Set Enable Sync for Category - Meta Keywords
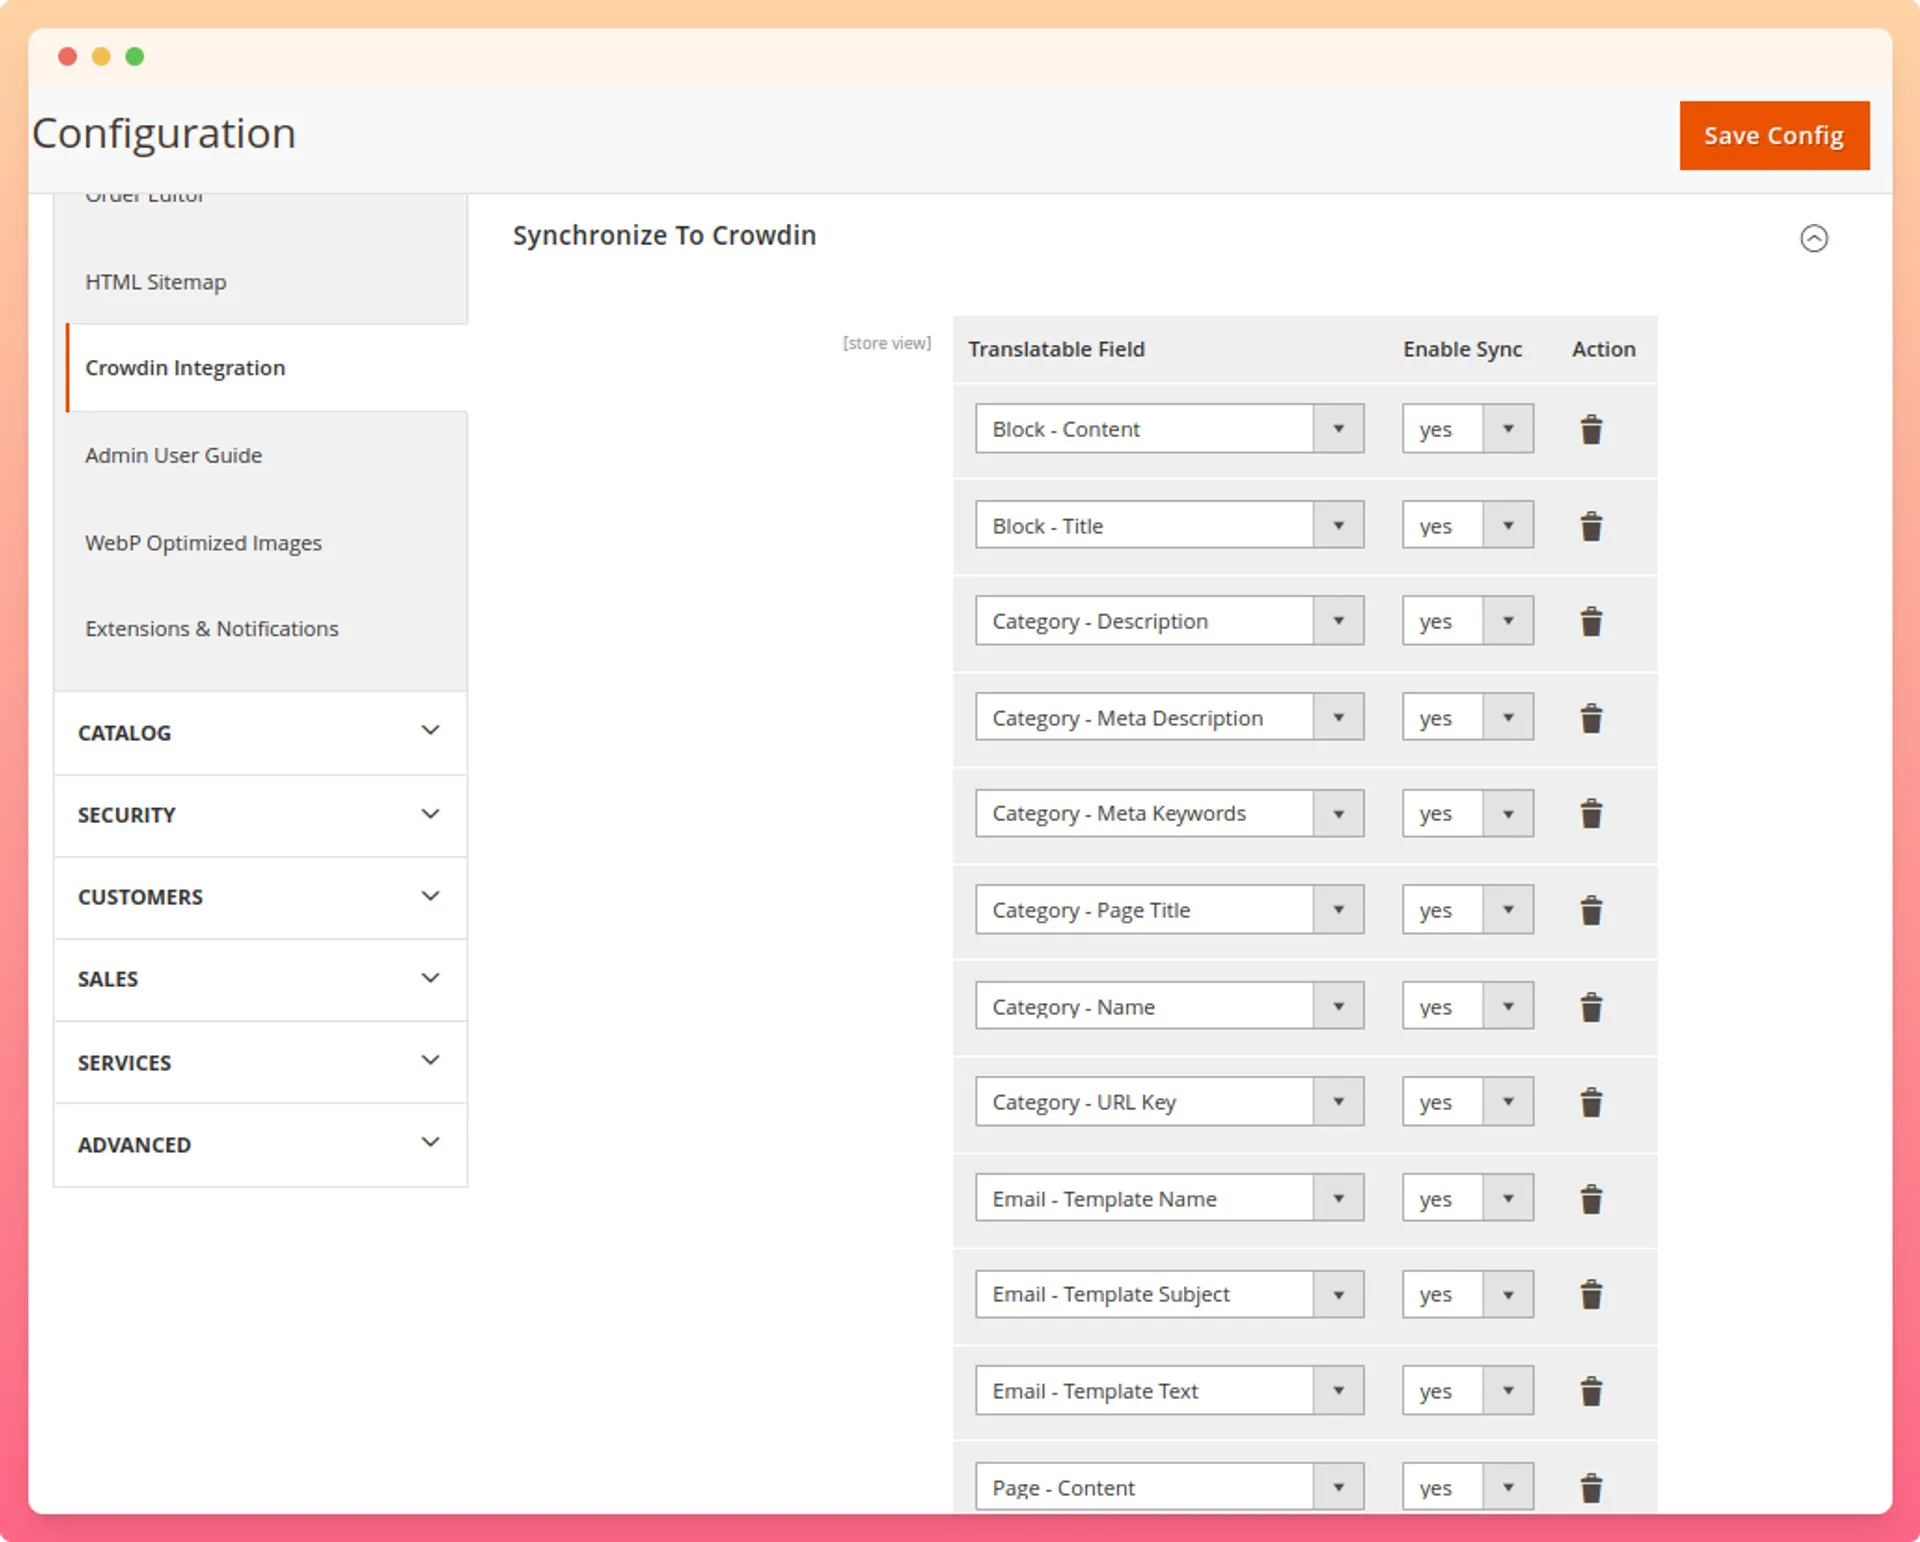This screenshot has height=1542, width=1920. 1467,814
